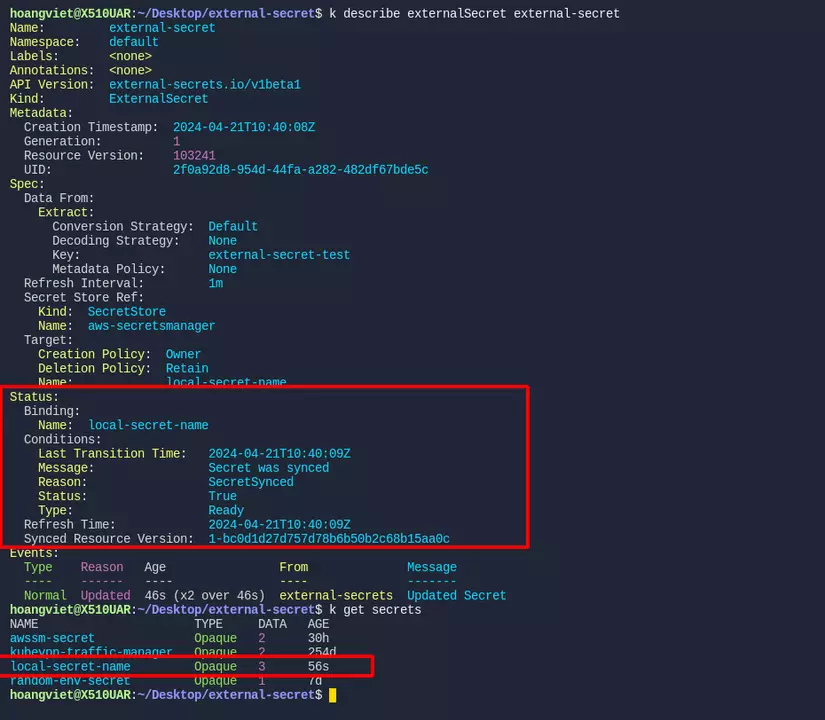The height and width of the screenshot is (720, 825).
Task: Click the Conversion Strategy value 'Default'
Action: pyautogui.click(x=233, y=227)
